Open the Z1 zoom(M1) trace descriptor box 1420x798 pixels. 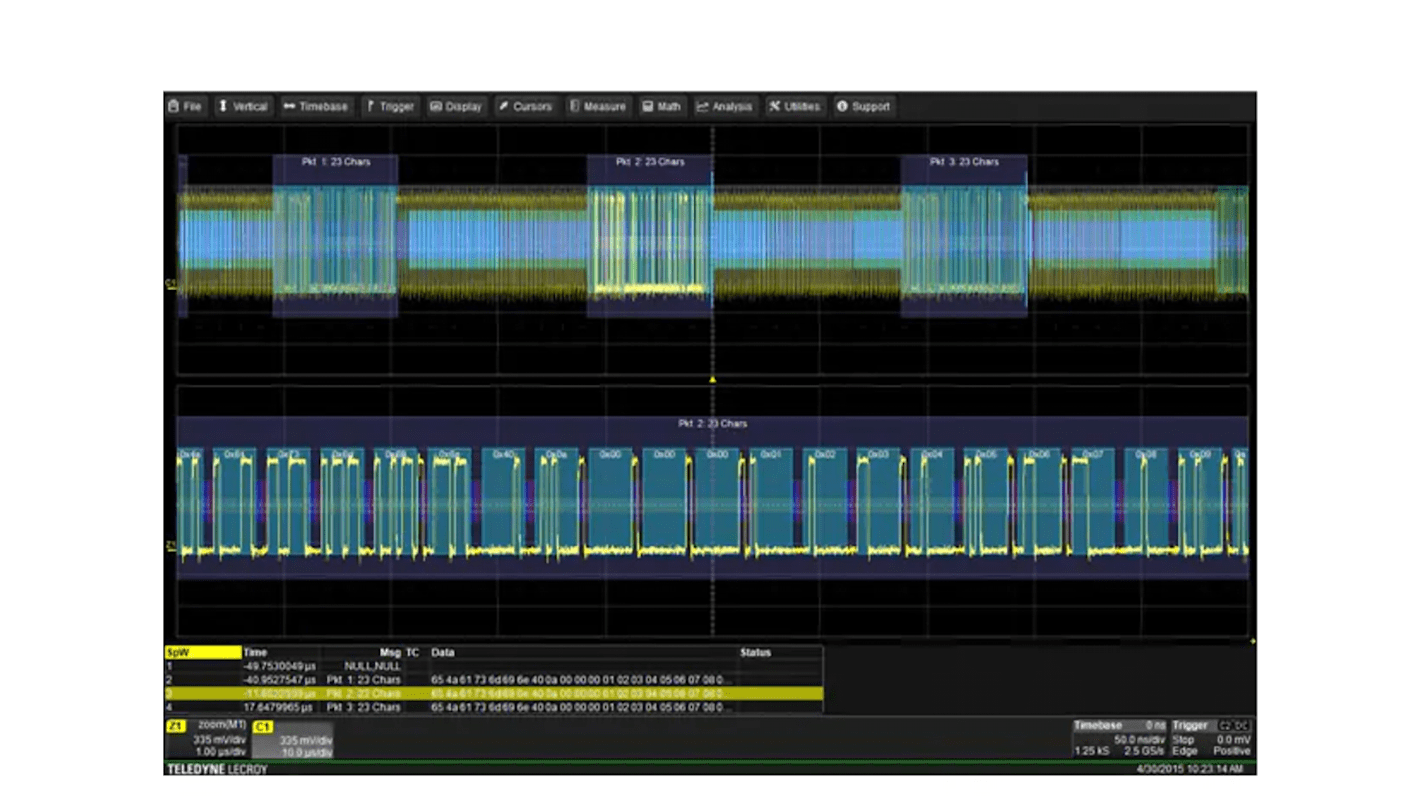(x=207, y=738)
